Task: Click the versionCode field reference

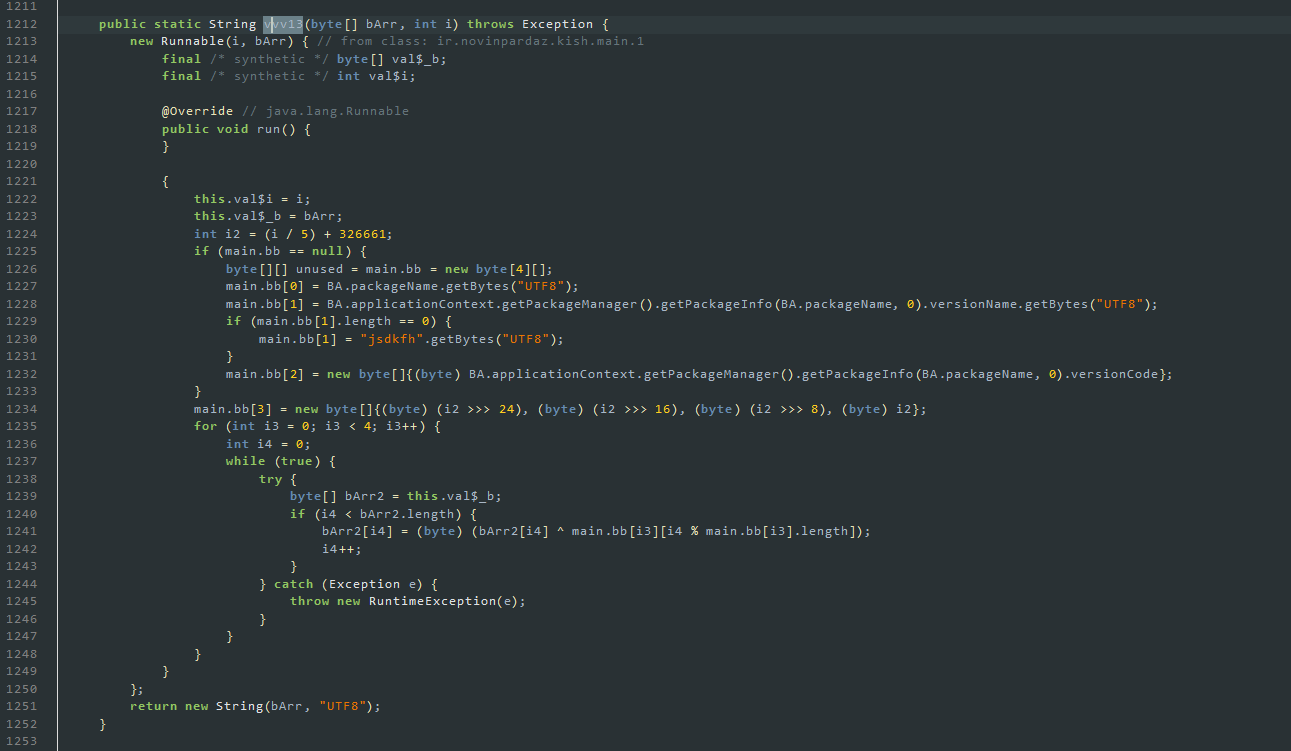Action: [1113, 374]
